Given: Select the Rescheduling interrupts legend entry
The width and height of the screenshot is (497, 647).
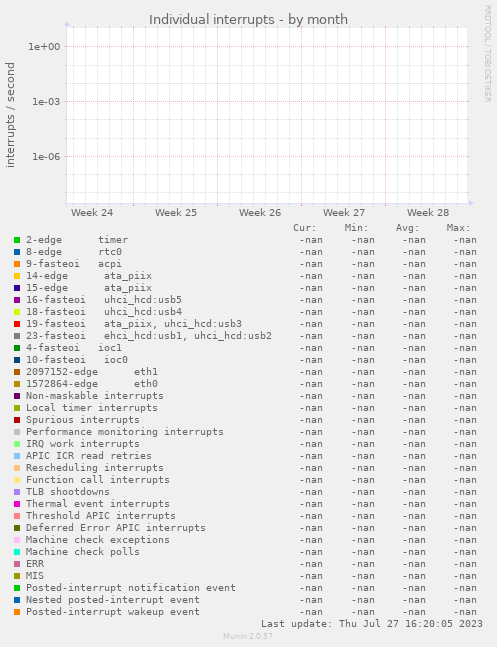Looking at the screenshot, I should pos(95,468).
